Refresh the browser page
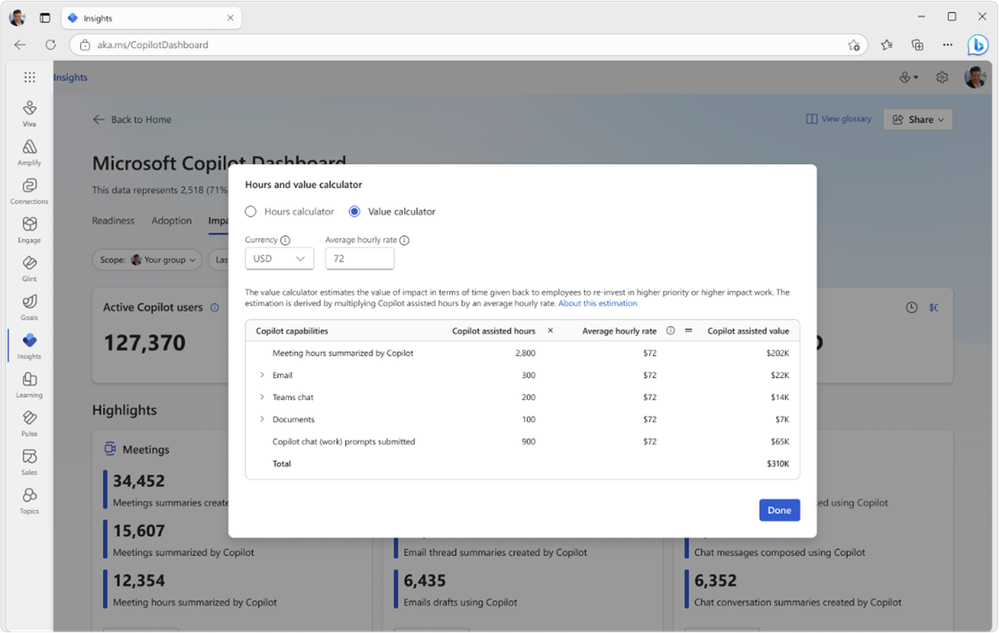999x633 pixels. 50,45
